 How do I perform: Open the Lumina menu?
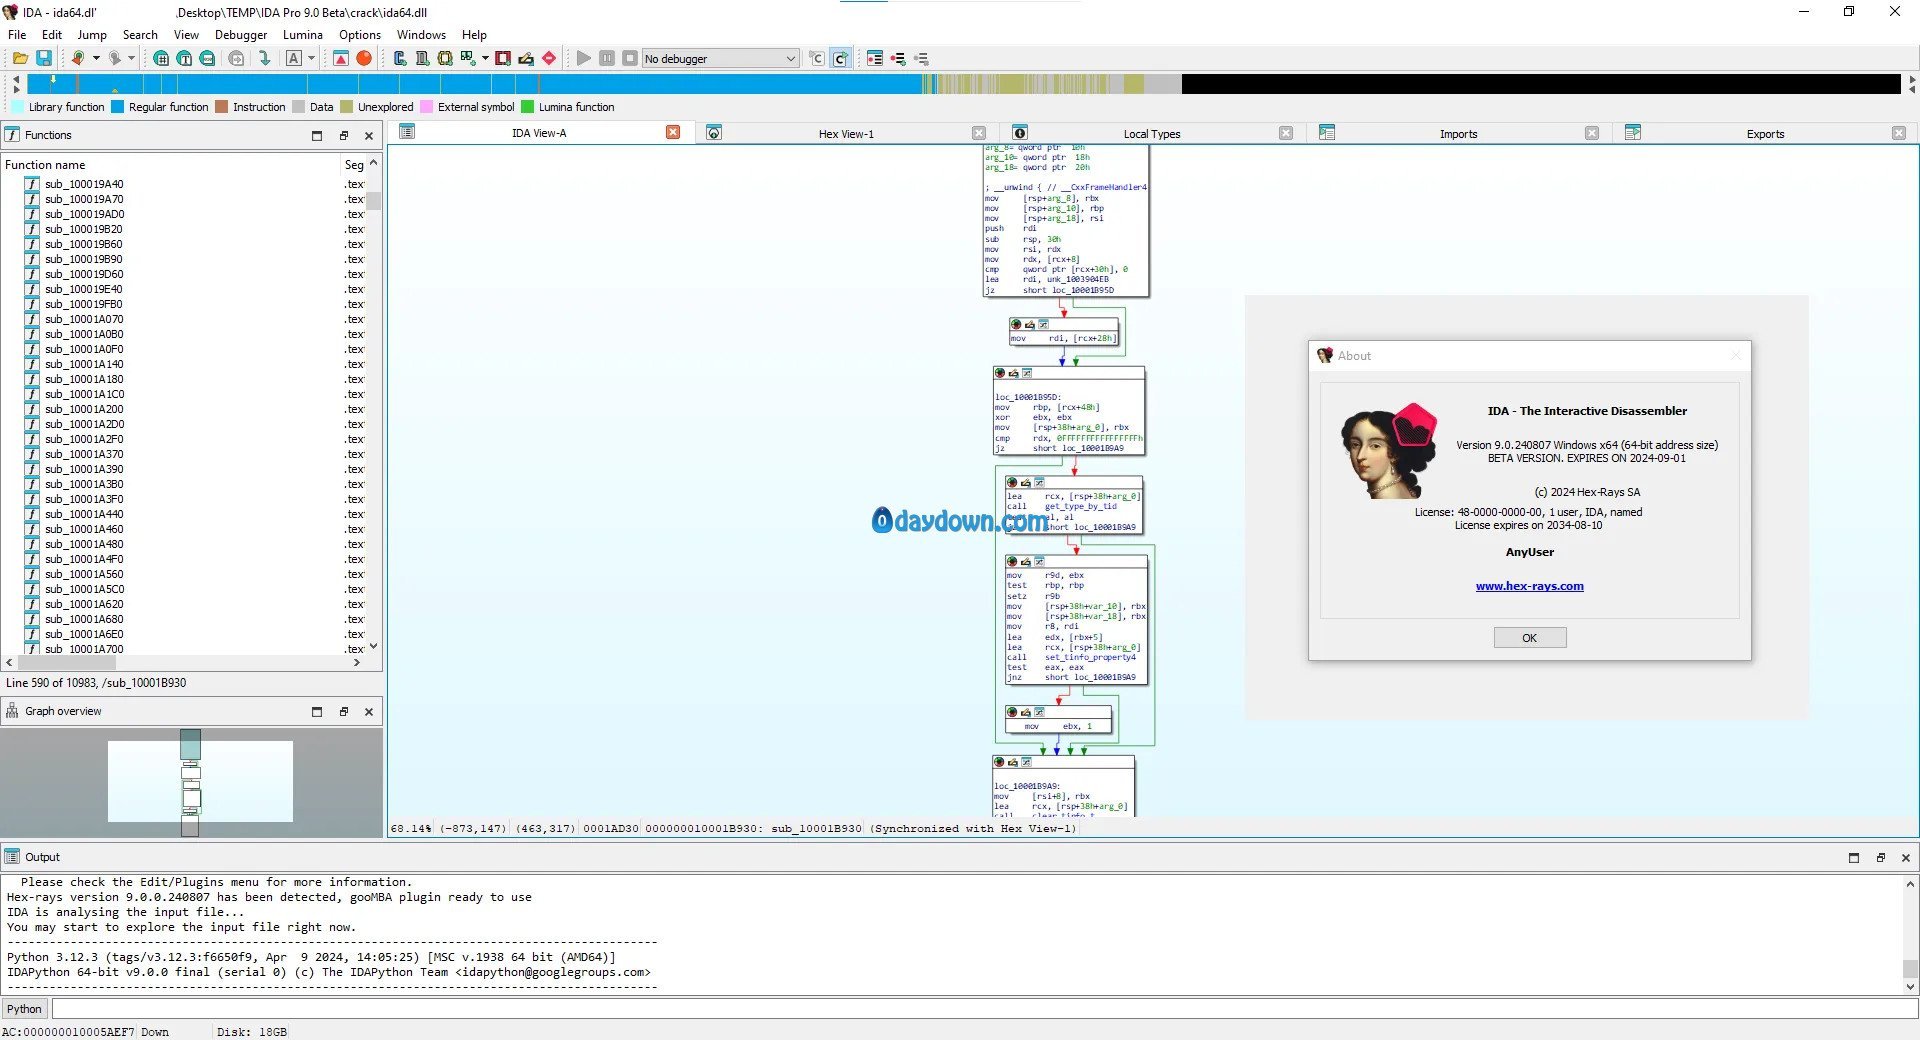303,35
